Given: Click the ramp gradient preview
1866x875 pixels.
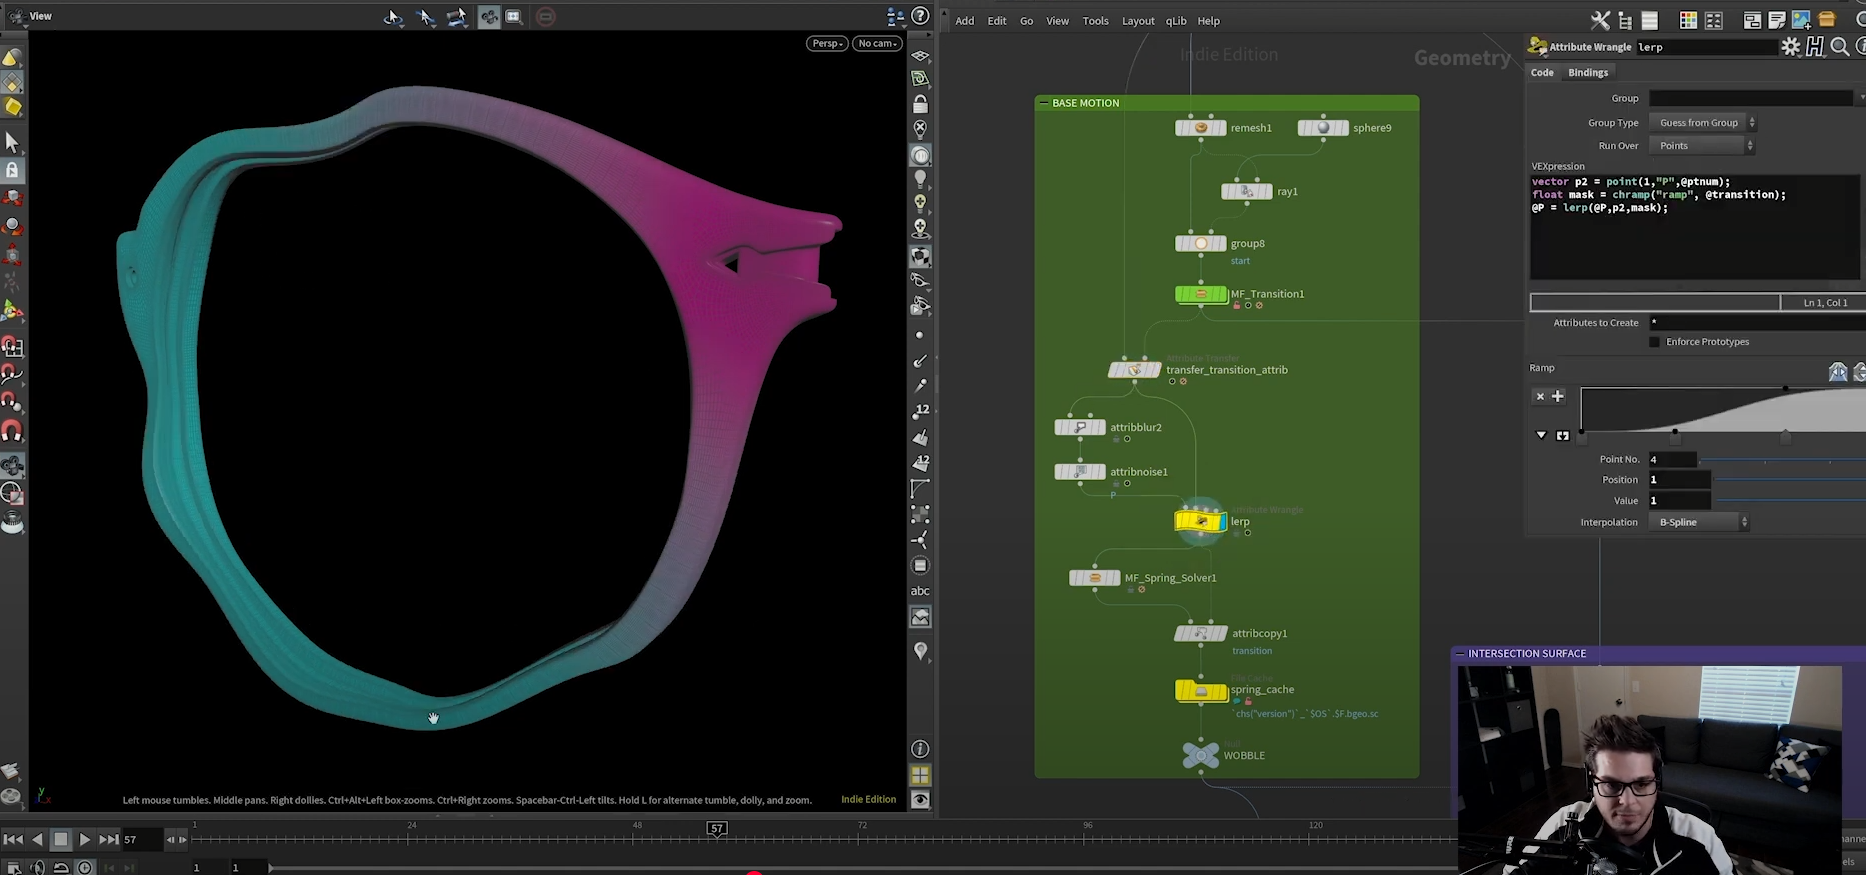Looking at the screenshot, I should [x=1723, y=410].
